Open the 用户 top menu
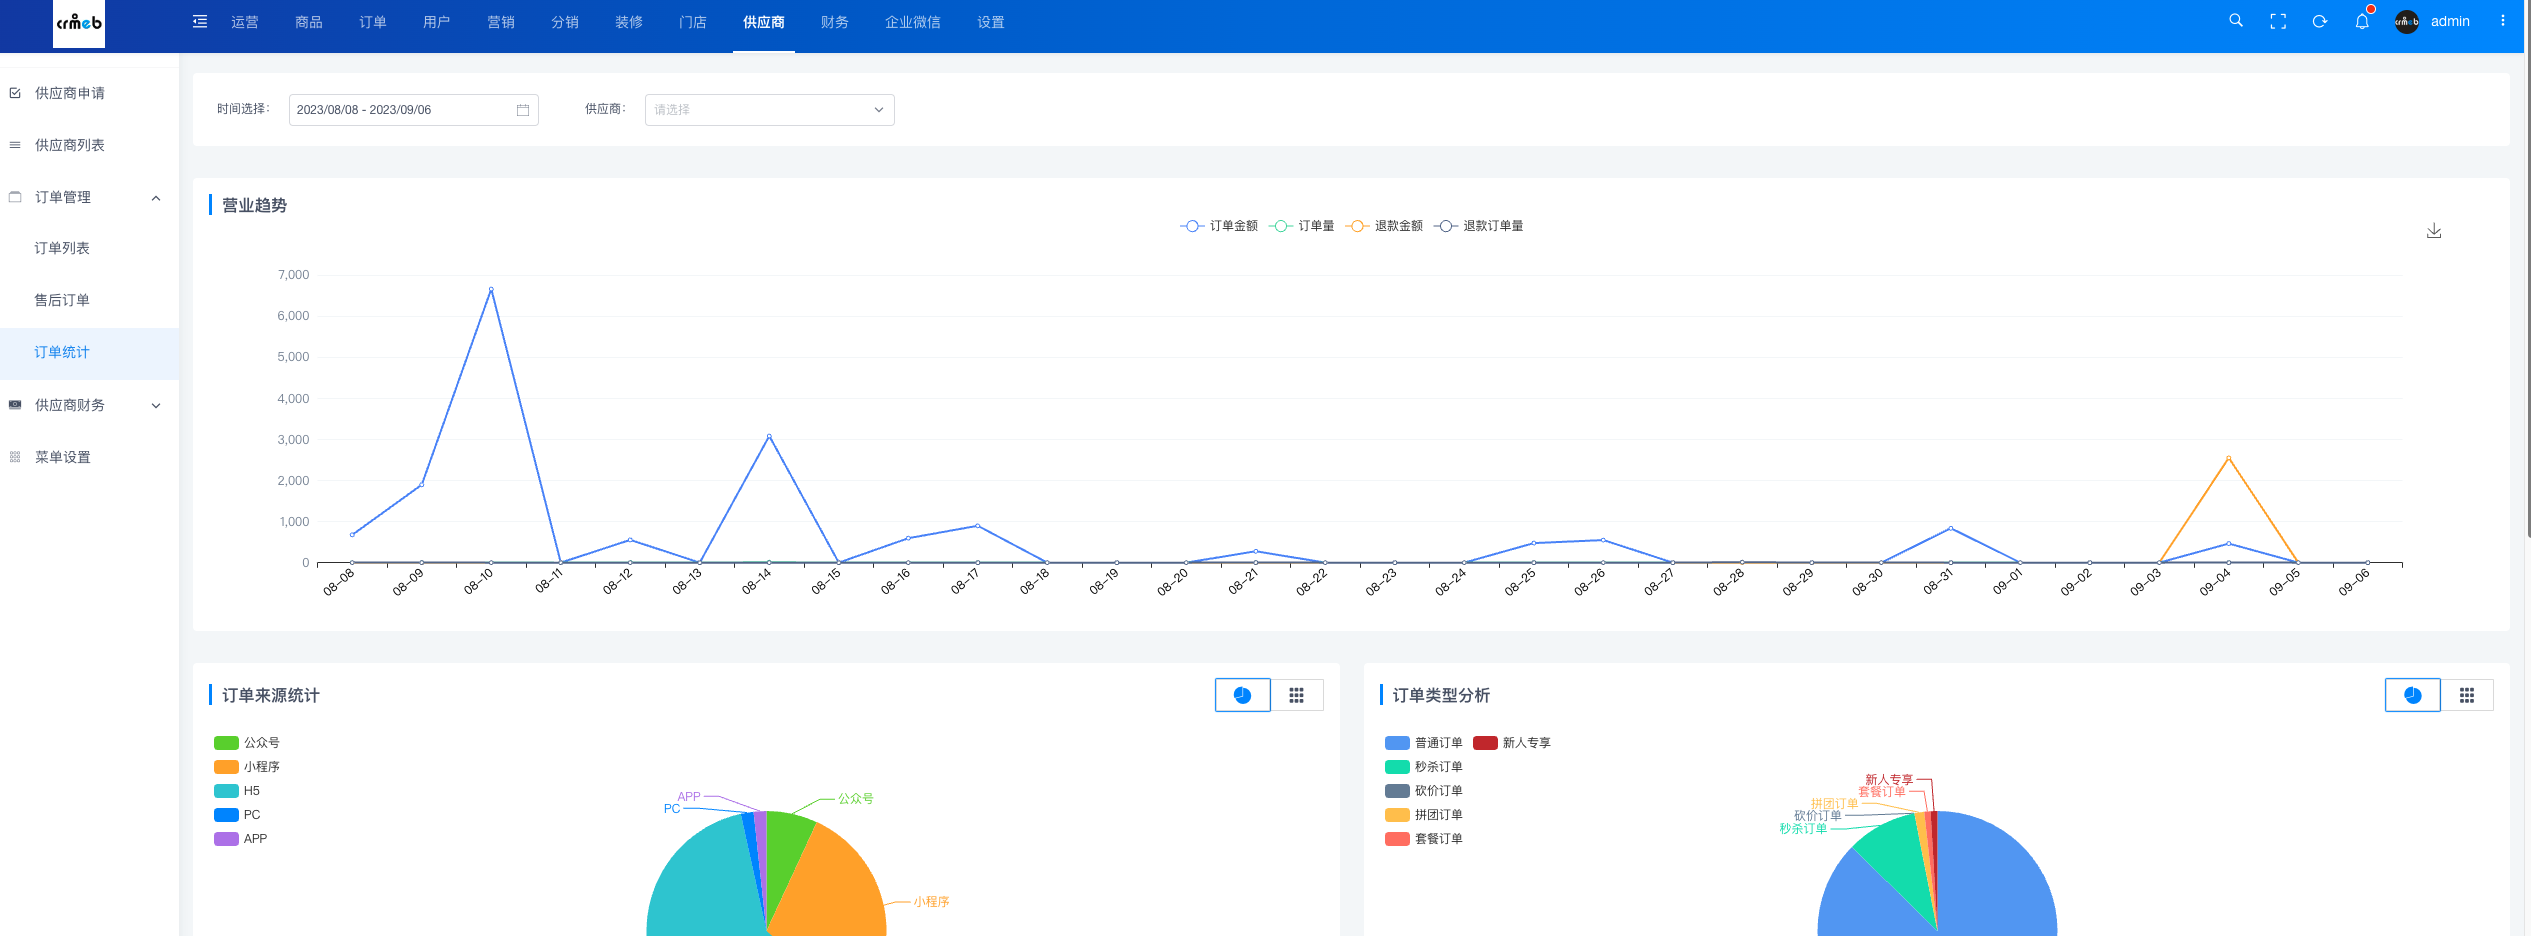Screen dimensions: 2531x936 click(437, 22)
